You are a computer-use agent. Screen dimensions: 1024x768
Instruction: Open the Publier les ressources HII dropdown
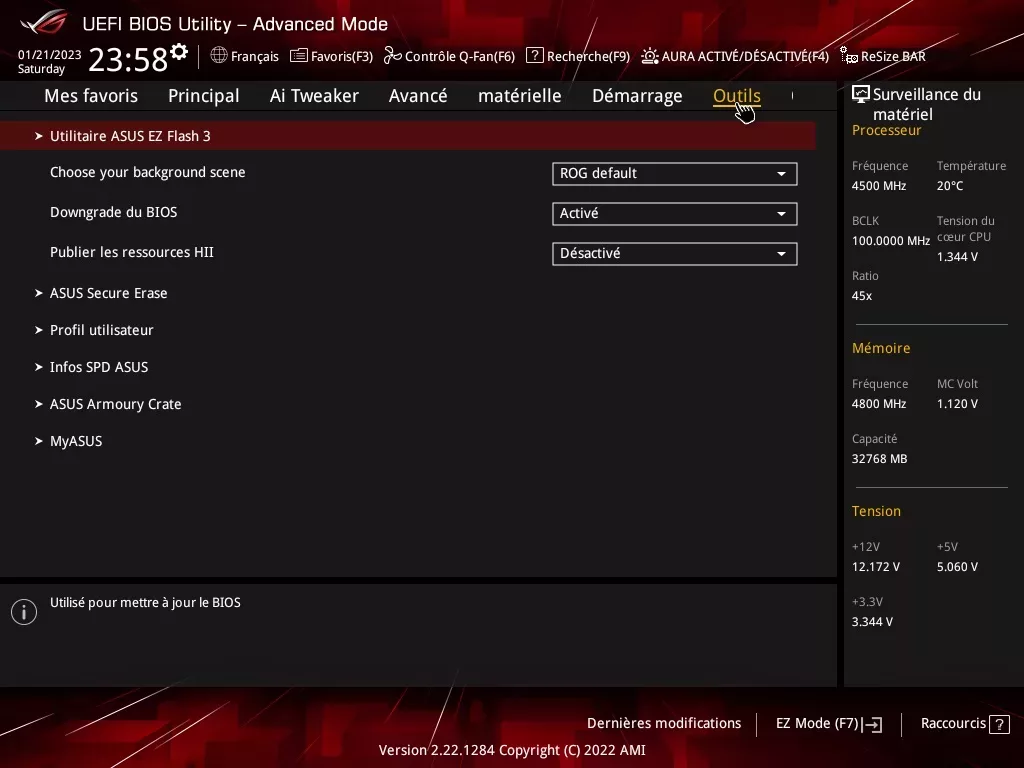(674, 253)
